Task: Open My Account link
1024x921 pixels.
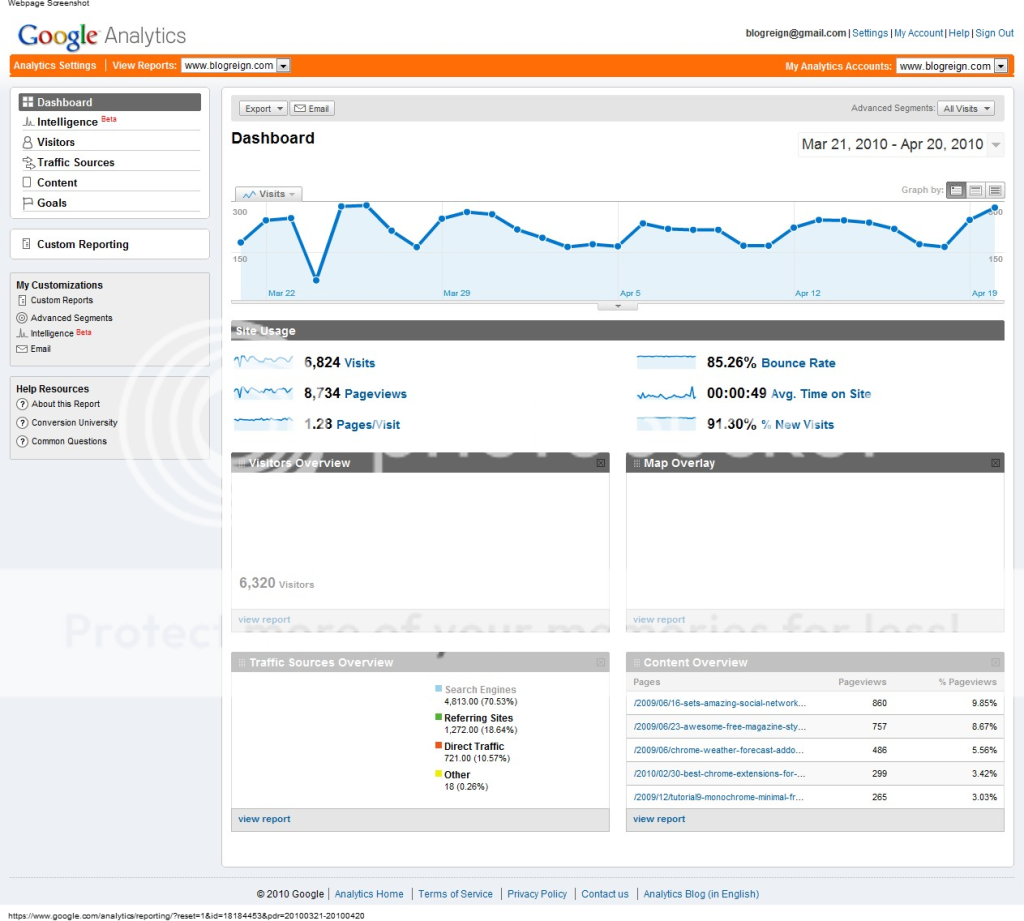Action: (918, 33)
